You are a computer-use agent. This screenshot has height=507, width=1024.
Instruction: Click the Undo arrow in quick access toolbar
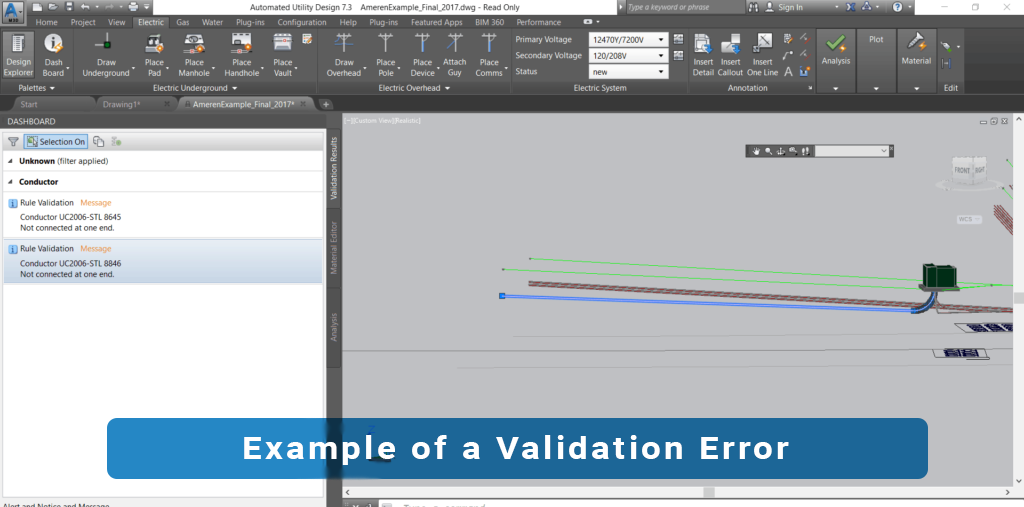(x=85, y=7)
